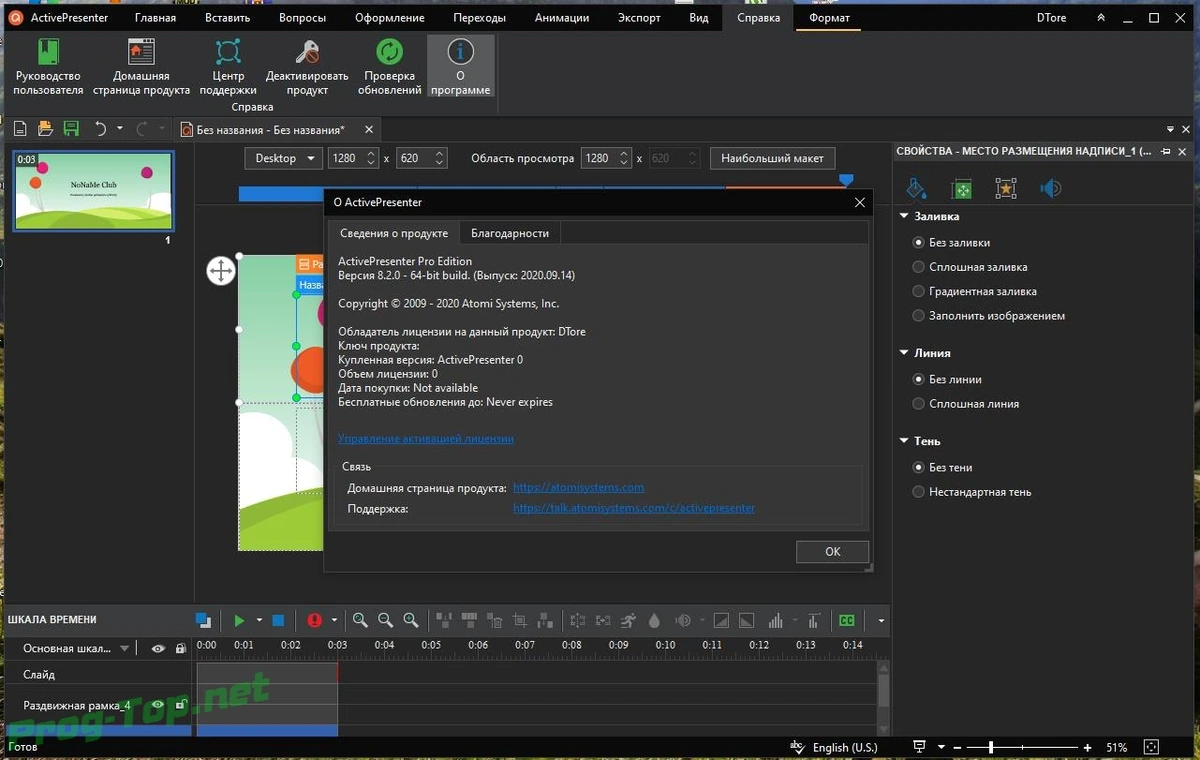Click fit-to-window icon in status bar
This screenshot has height=760, width=1200.
1151,747
